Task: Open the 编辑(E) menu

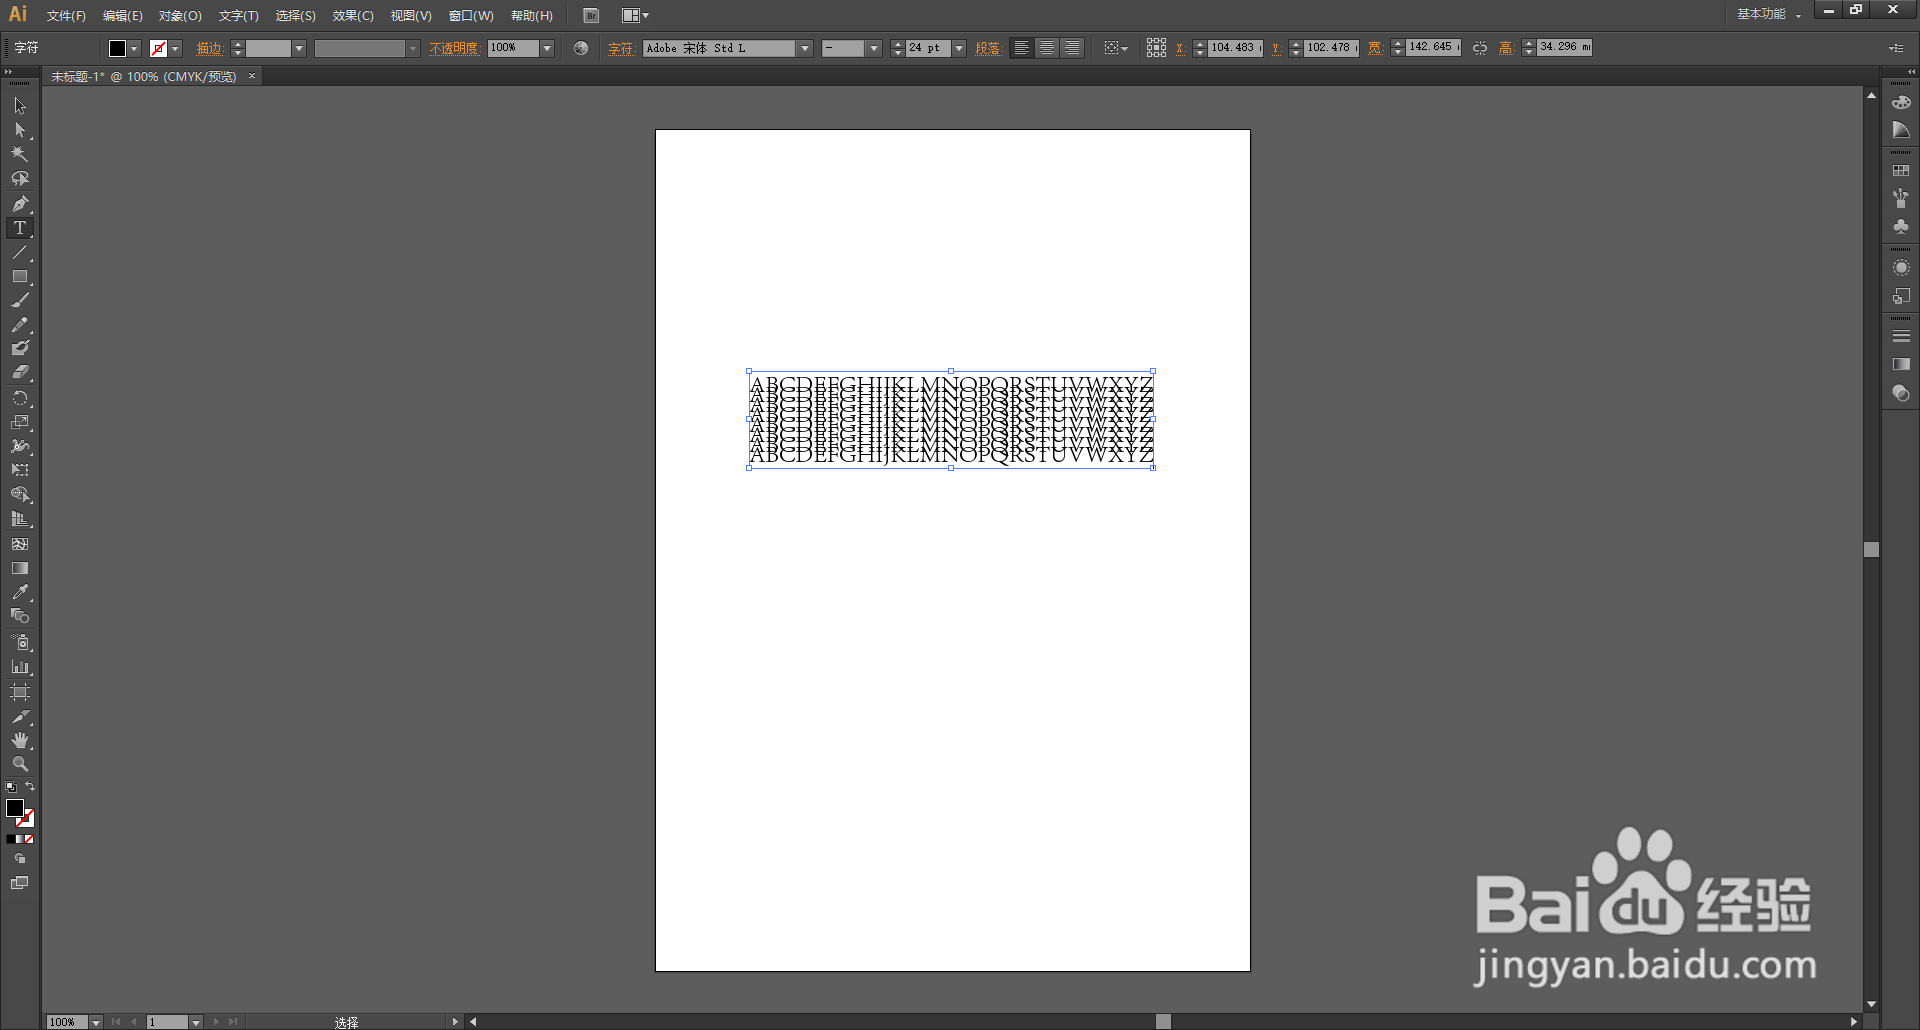Action: pos(122,16)
